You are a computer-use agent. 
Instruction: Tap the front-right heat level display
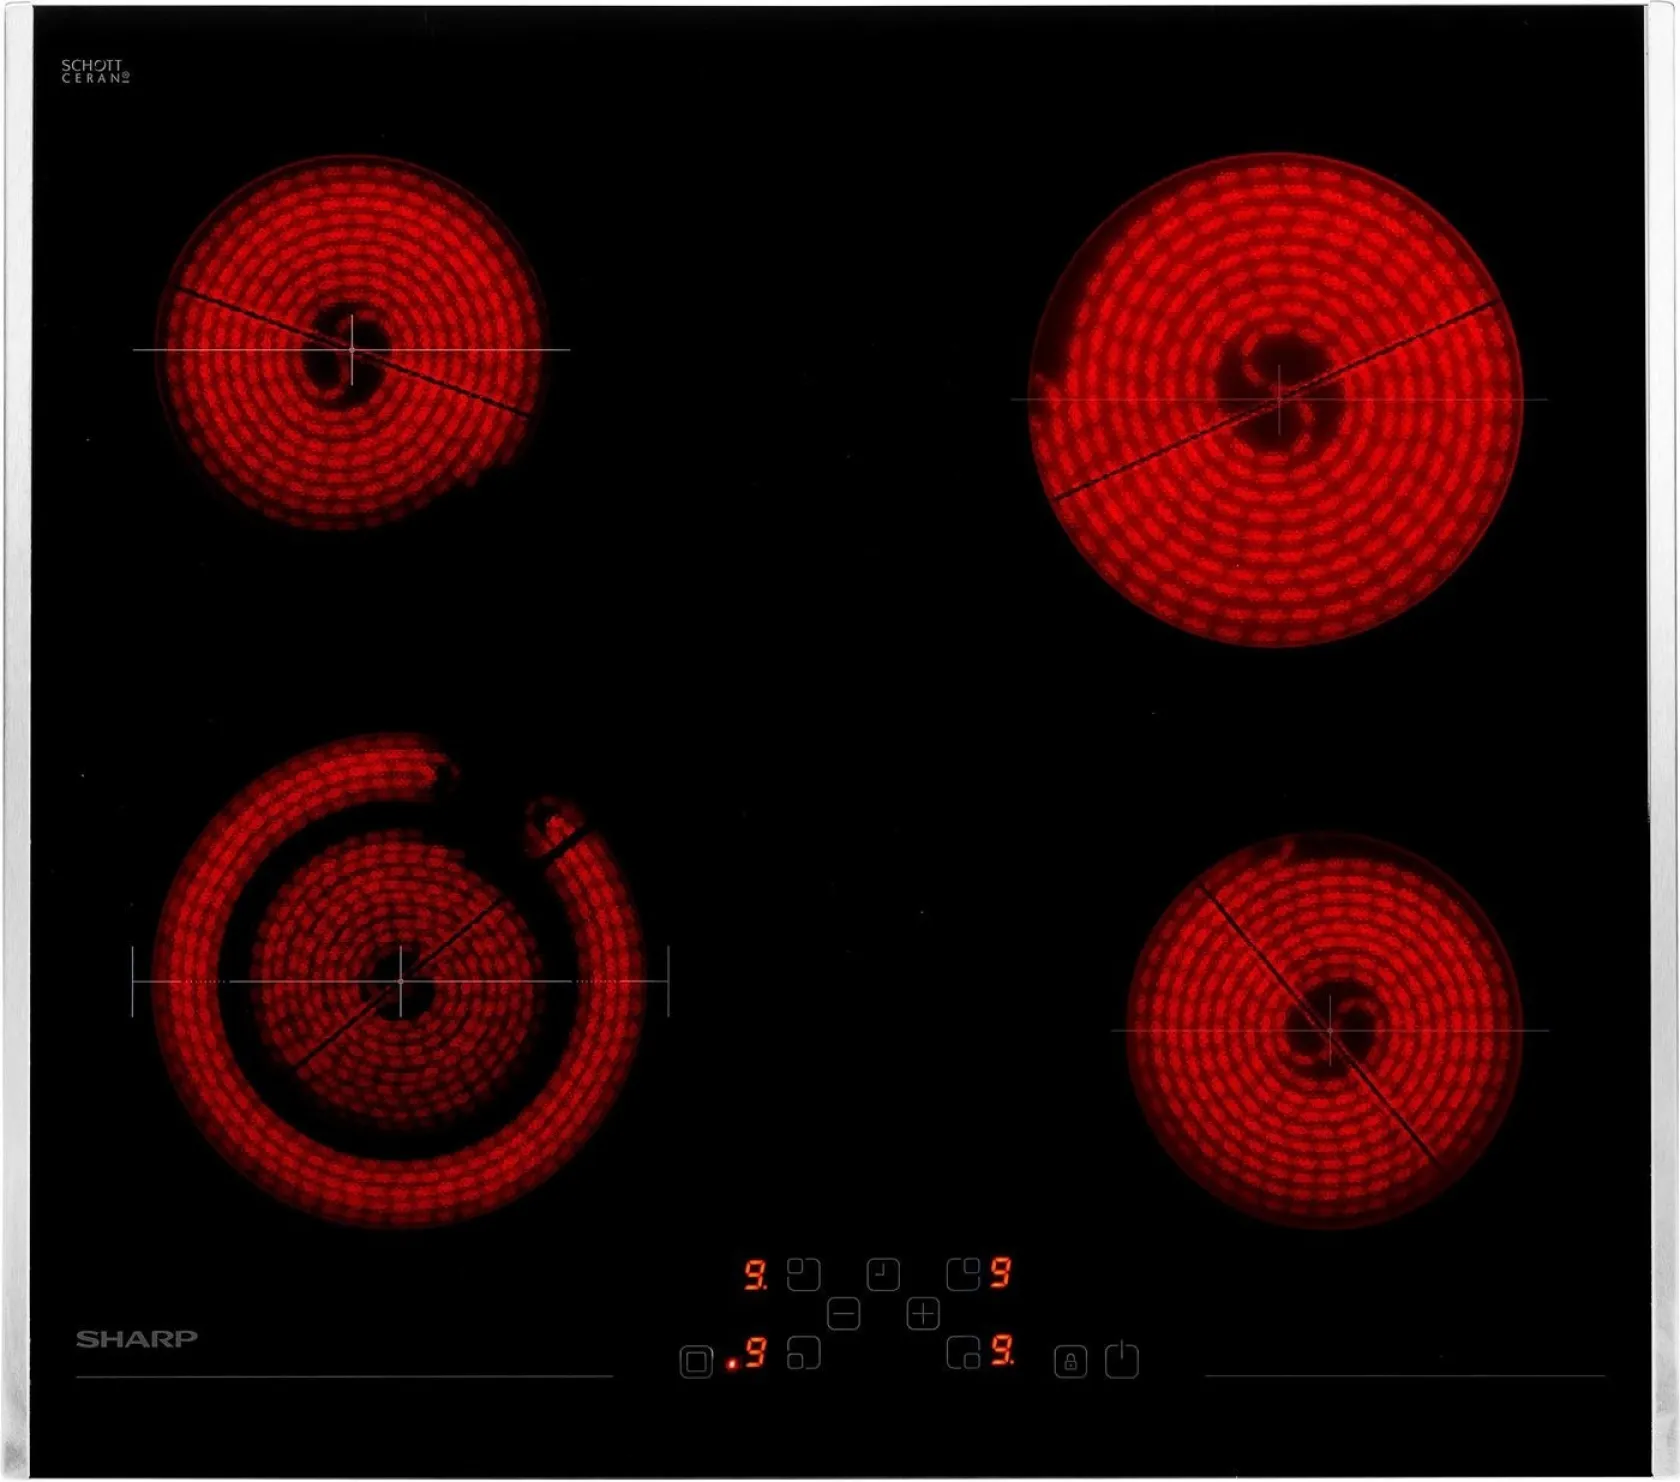pos(1002,1352)
